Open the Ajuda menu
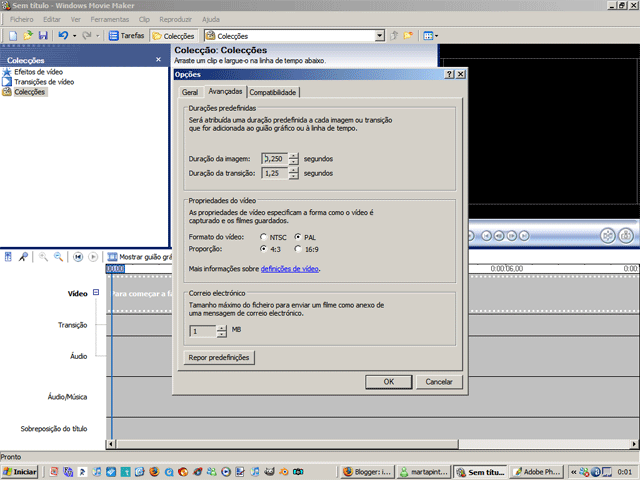The image size is (640, 480). [211, 19]
